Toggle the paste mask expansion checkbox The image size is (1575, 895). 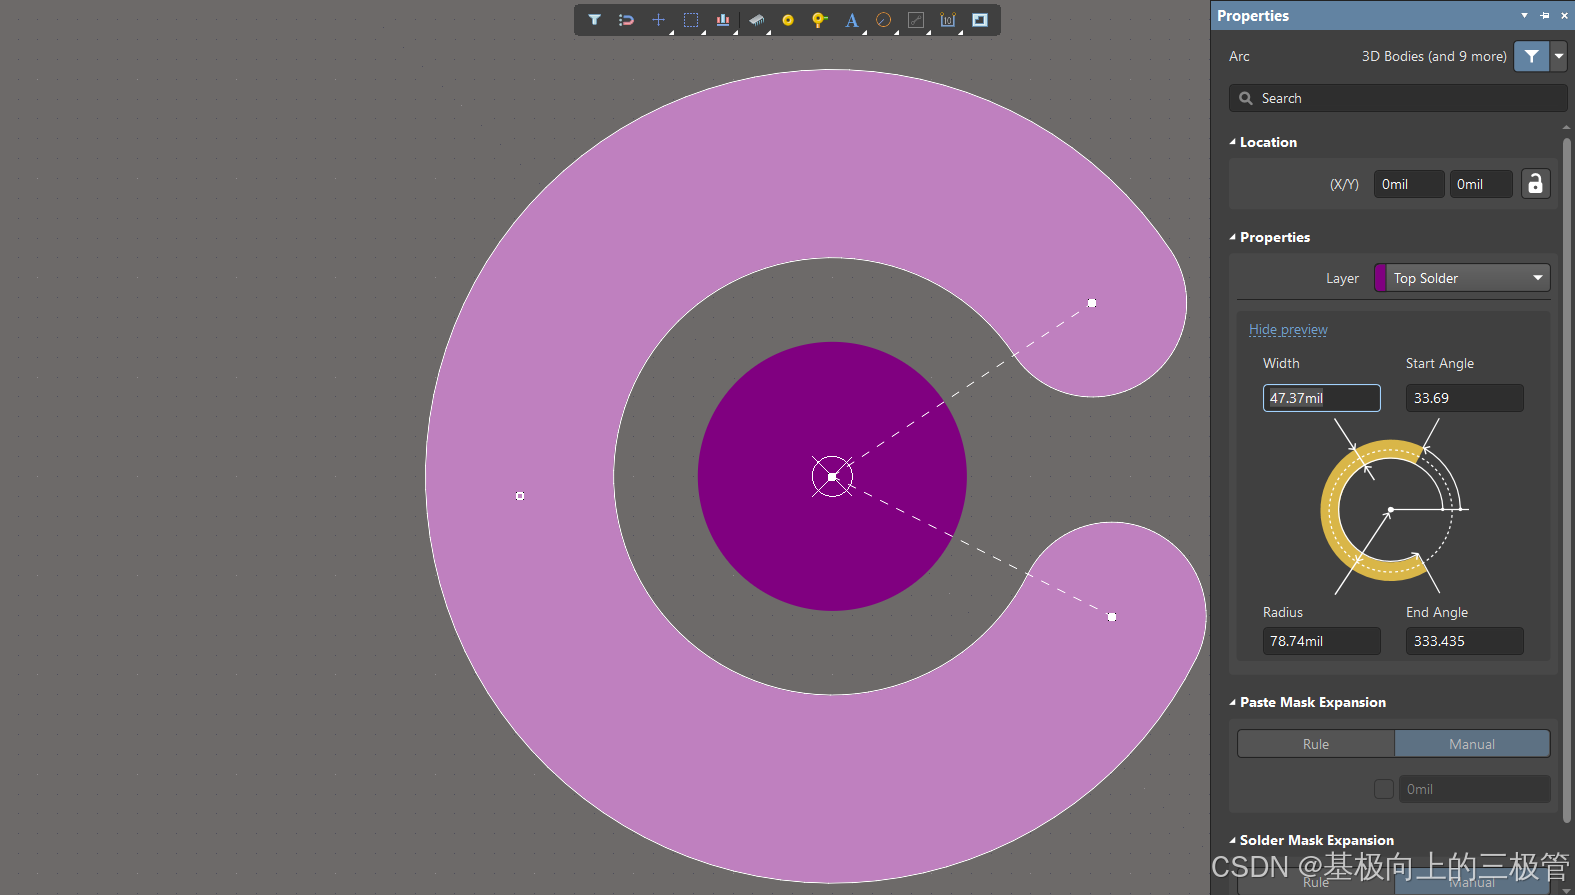pyautogui.click(x=1384, y=789)
